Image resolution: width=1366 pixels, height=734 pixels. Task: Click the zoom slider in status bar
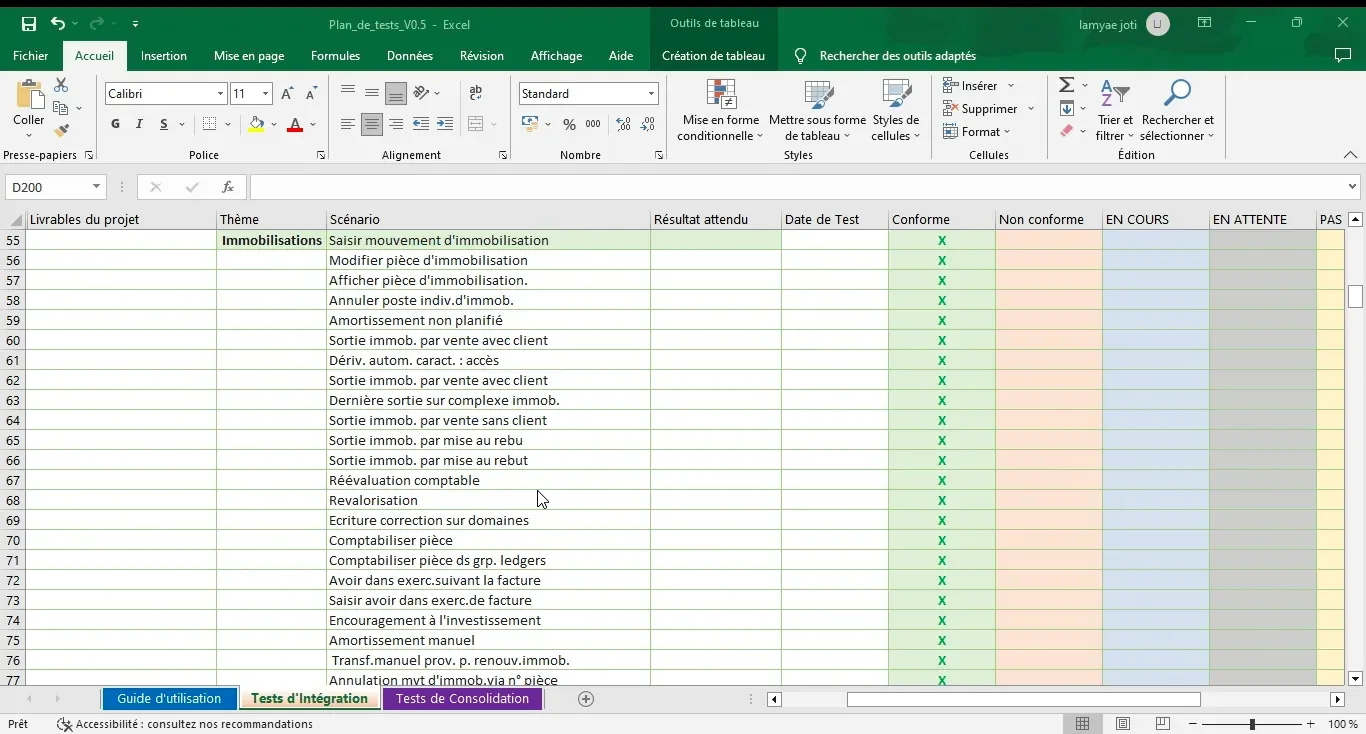click(1252, 724)
